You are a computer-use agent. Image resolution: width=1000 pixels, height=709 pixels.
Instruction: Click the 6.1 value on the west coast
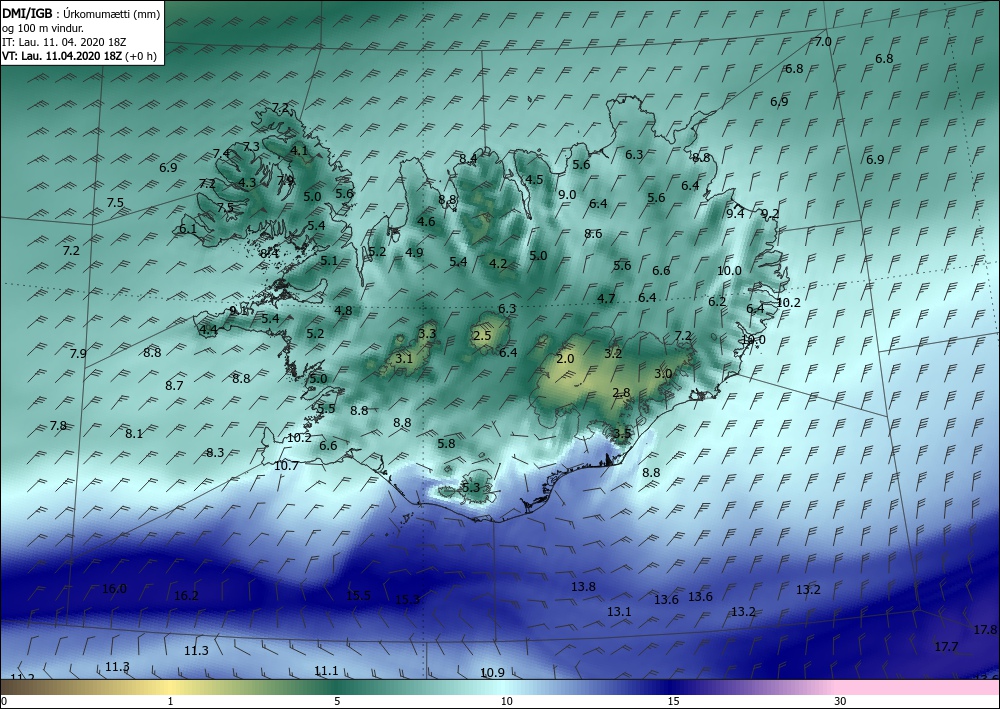pyautogui.click(x=188, y=228)
